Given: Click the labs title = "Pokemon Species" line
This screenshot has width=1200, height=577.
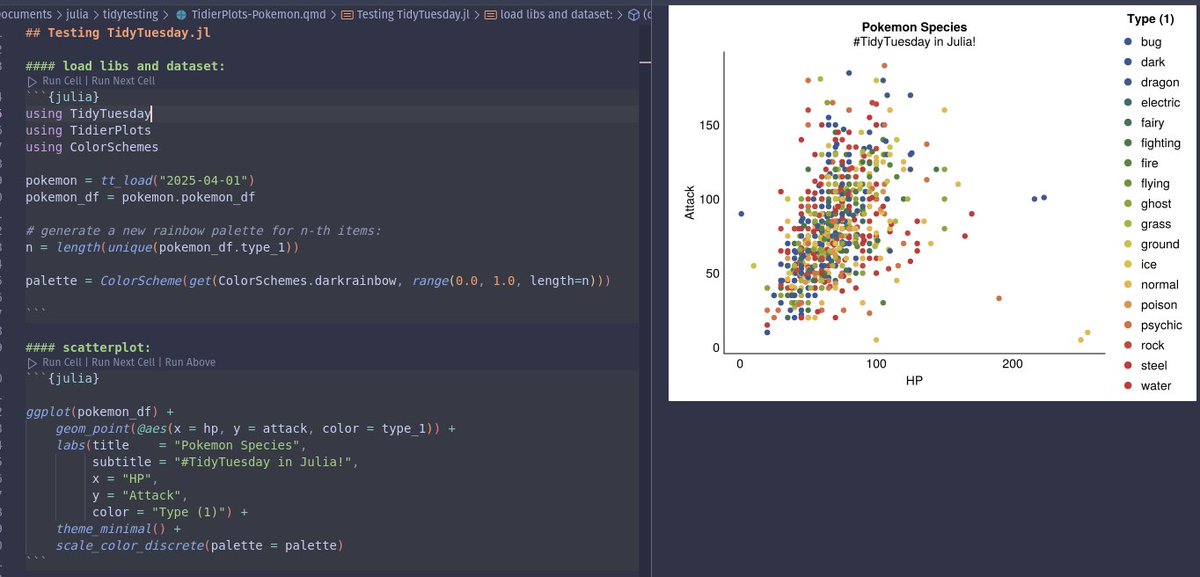Looking at the screenshot, I should click(x=183, y=444).
